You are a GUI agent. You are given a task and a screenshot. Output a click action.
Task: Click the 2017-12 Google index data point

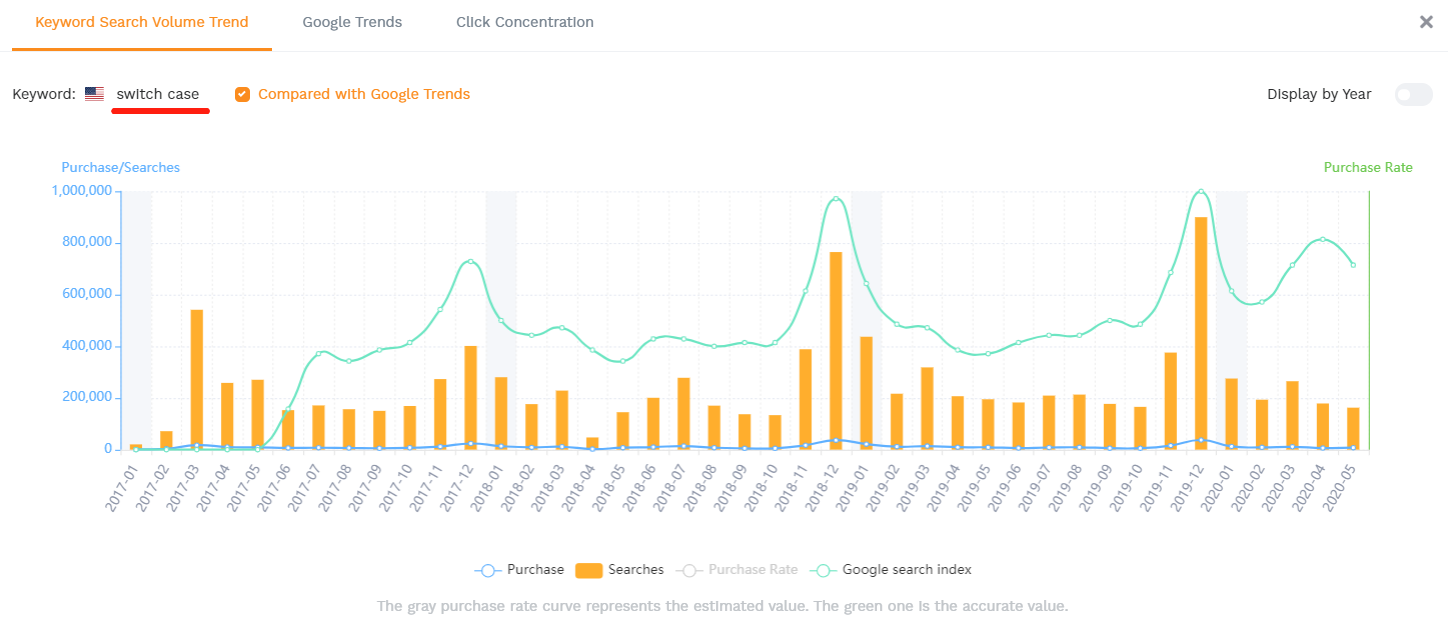[470, 262]
